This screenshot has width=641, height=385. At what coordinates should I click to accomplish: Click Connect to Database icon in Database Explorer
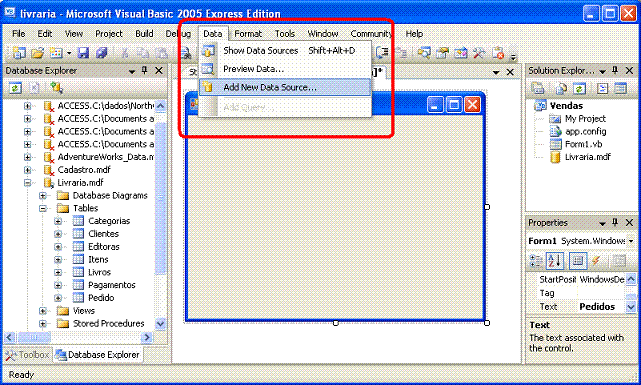point(56,88)
